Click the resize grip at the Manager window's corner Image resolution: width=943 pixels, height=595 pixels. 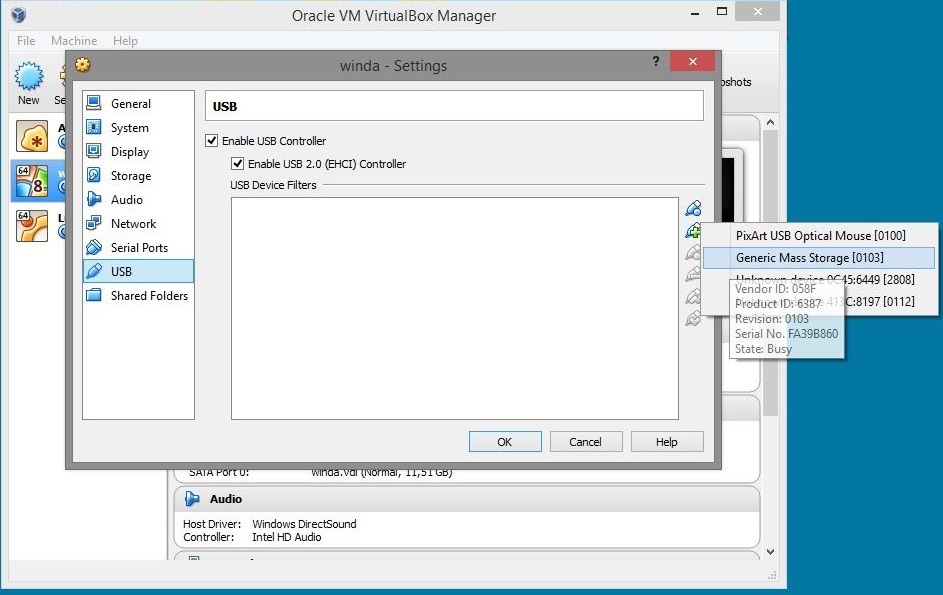(773, 576)
